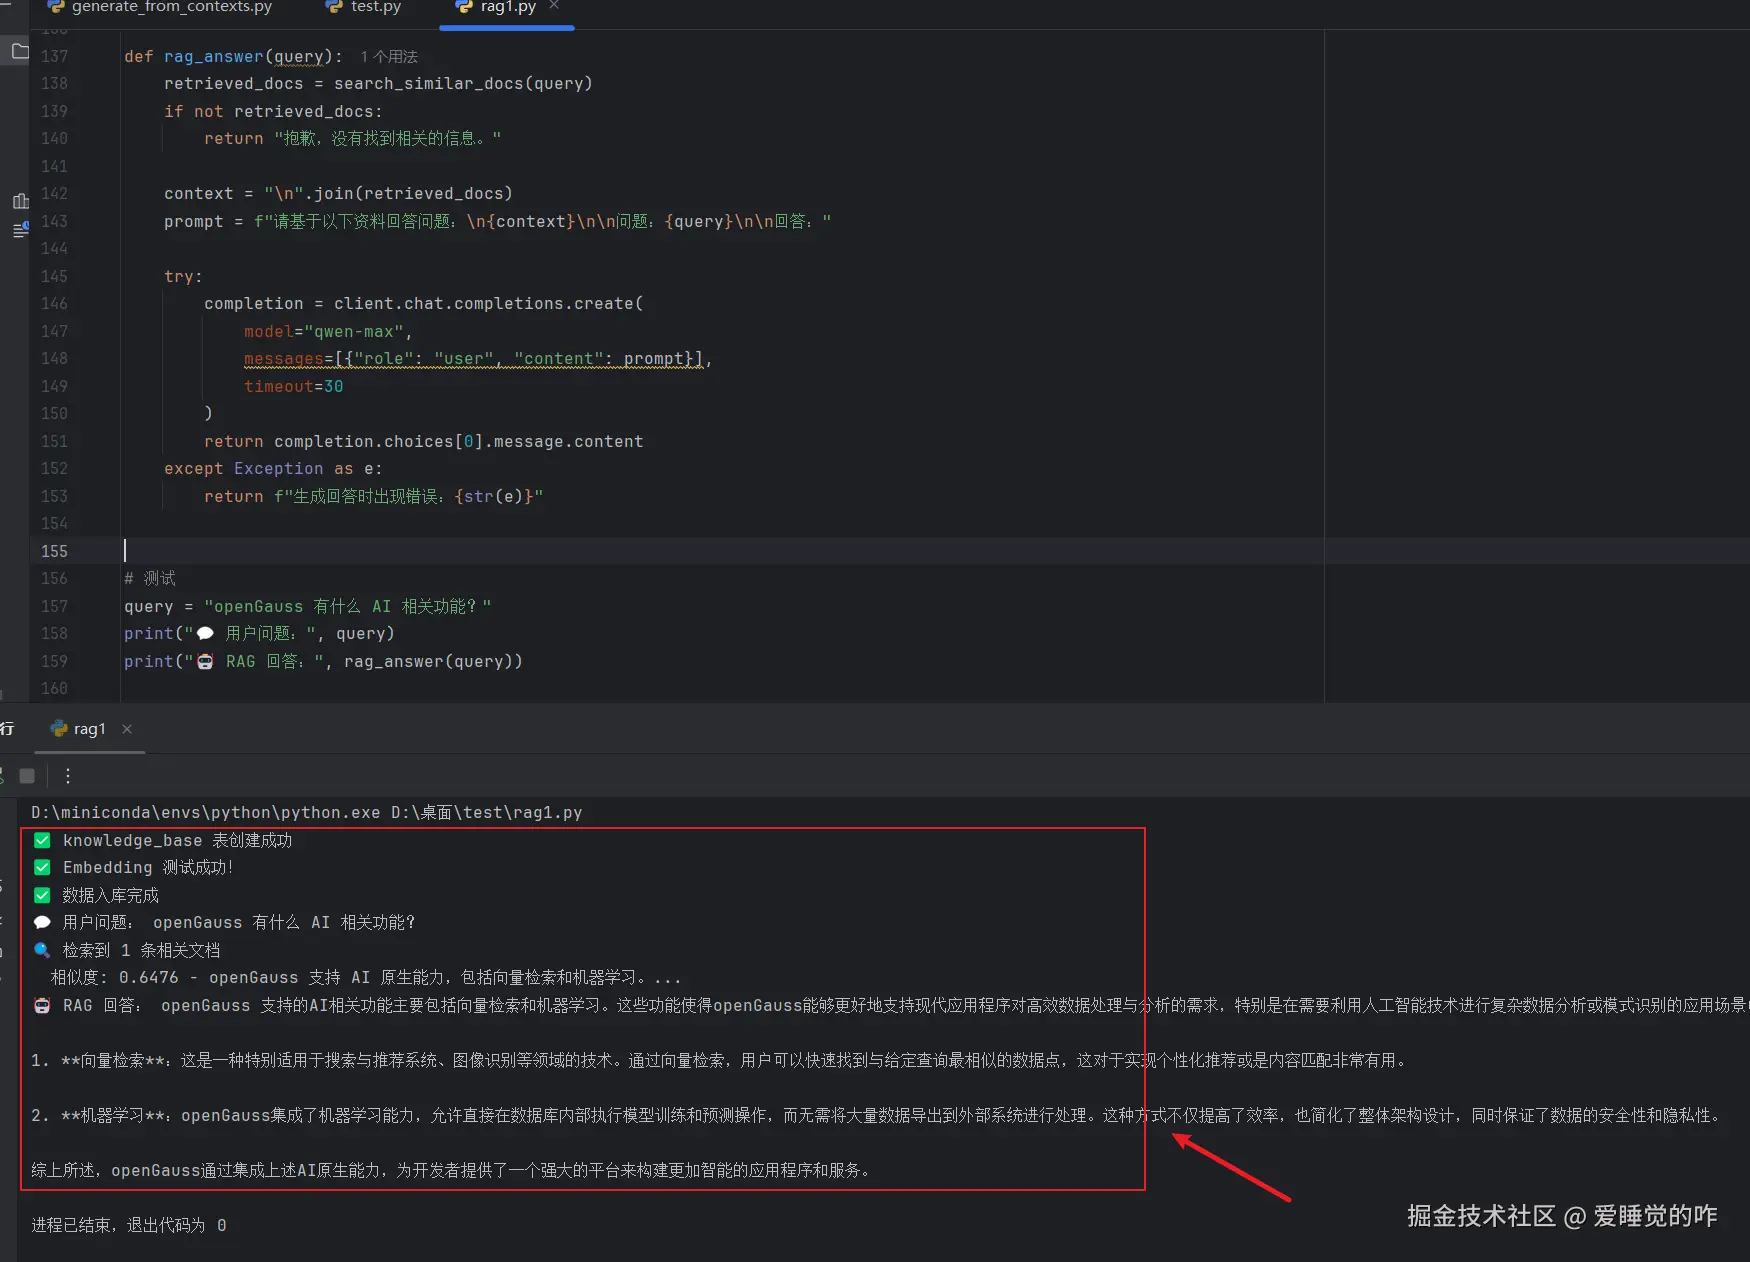Click the 'except Exception as e:' line
This screenshot has height=1262, width=1750.
tap(273, 469)
